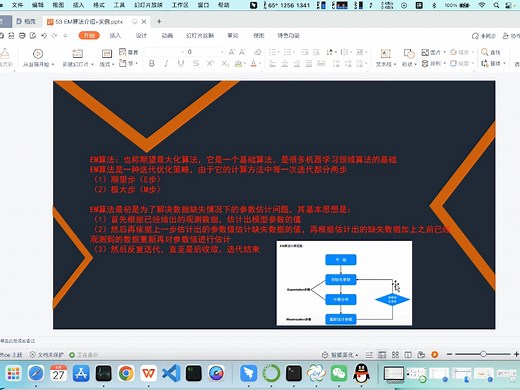Open the font size dropdown arrow
Image resolution: width=520 pixels, height=390 pixels.
(x=222, y=52)
